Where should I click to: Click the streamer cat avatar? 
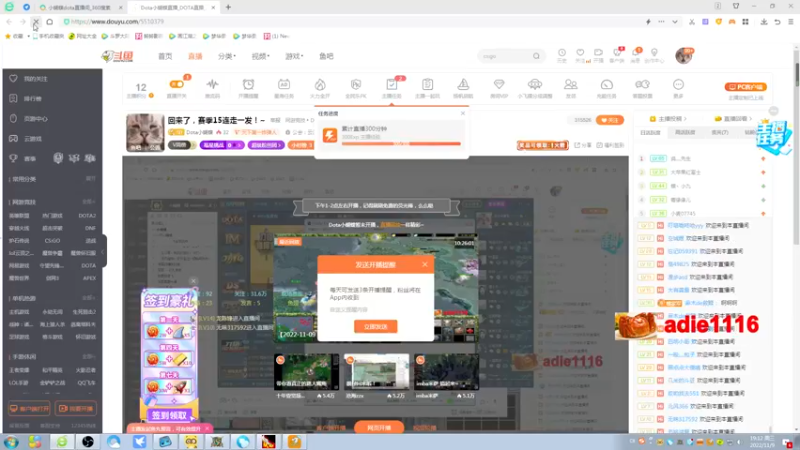[145, 133]
